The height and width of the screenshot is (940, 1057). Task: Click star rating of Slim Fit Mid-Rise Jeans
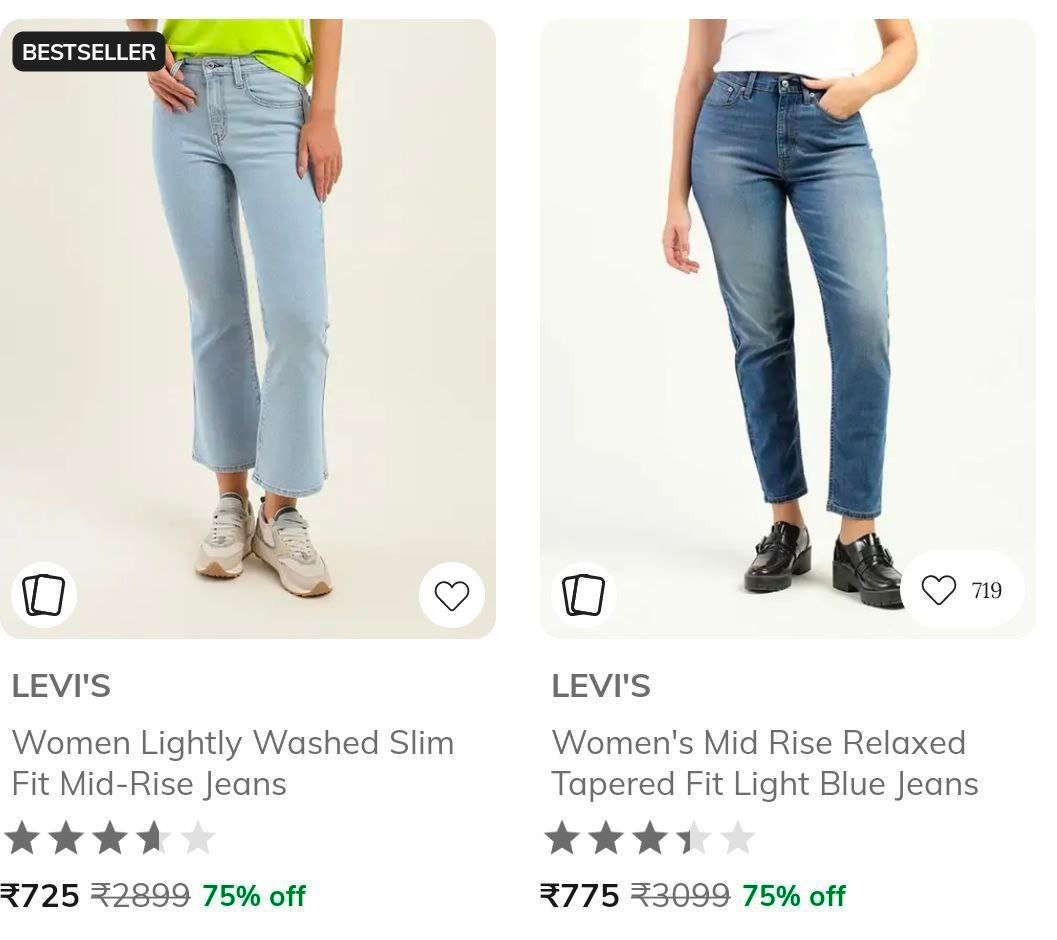click(x=109, y=838)
